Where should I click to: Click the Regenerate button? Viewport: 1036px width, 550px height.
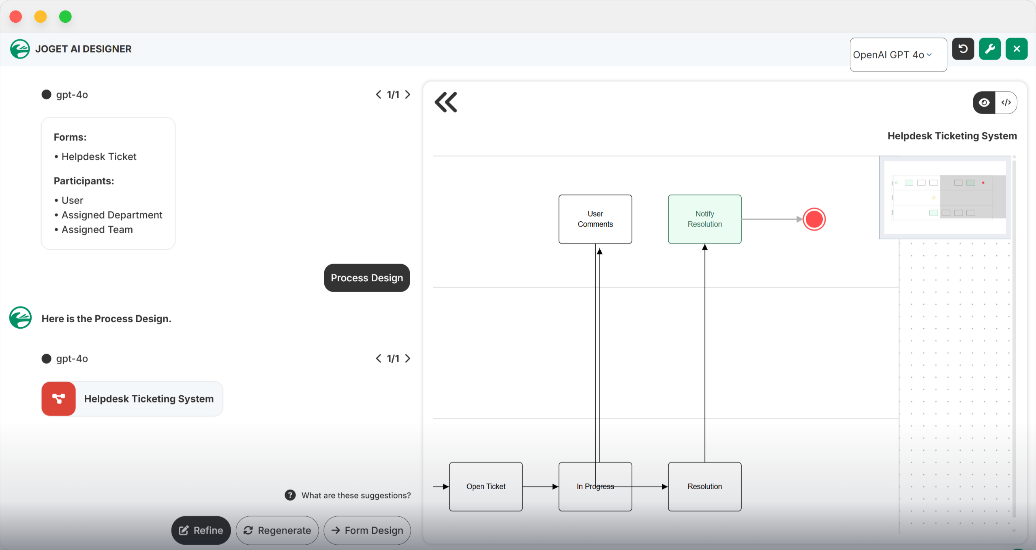[277, 530]
